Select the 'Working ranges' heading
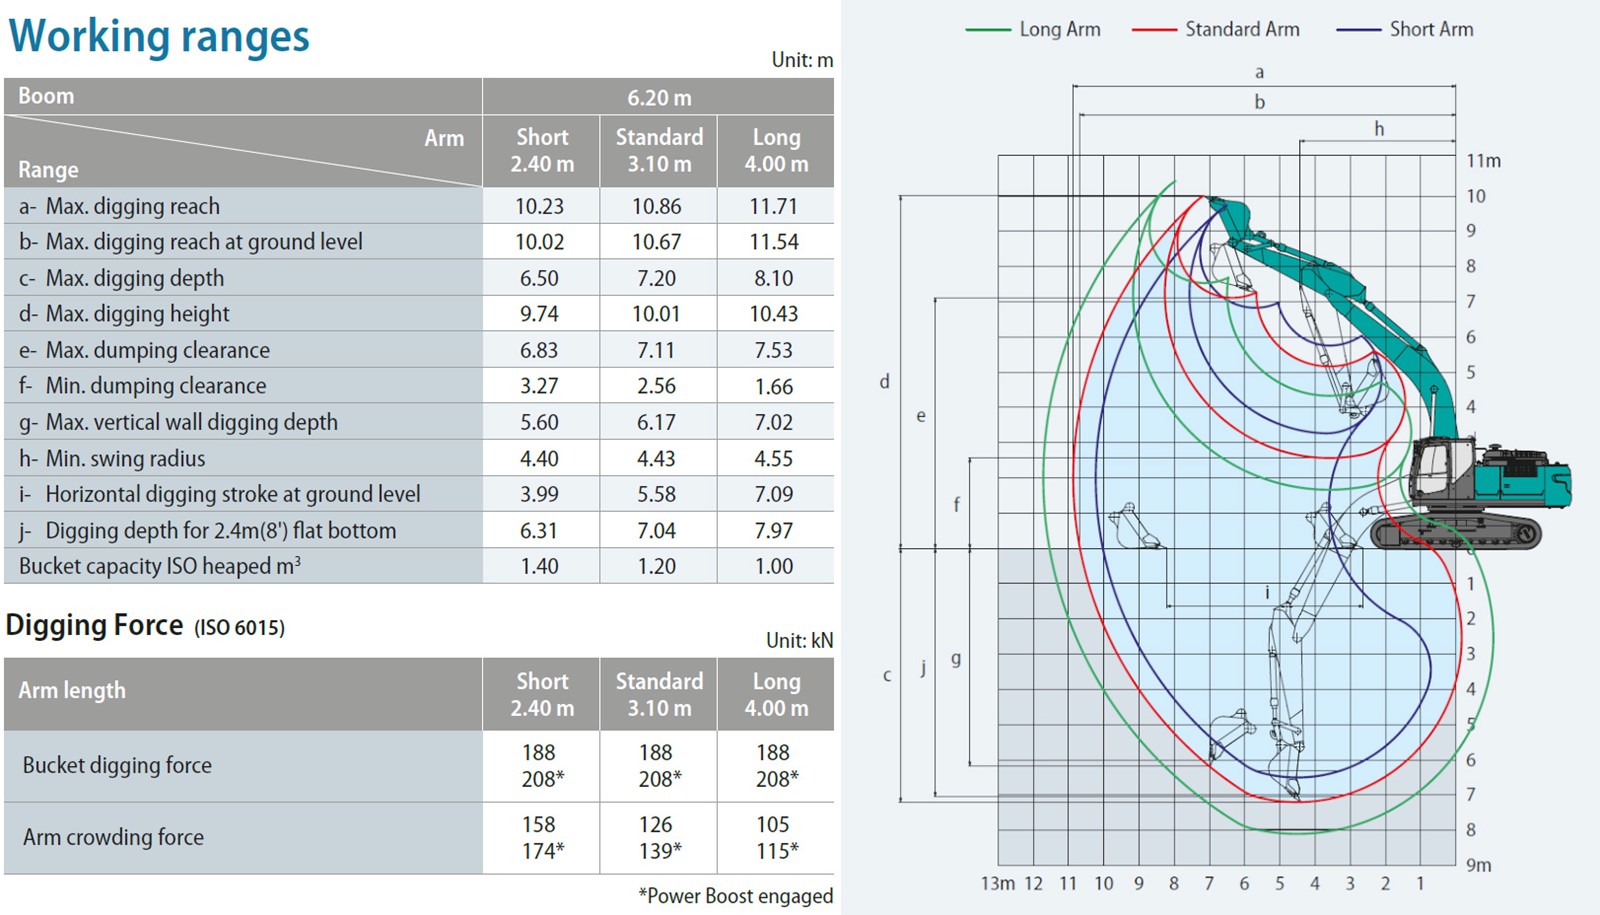This screenshot has height=915, width=1600. tap(159, 36)
